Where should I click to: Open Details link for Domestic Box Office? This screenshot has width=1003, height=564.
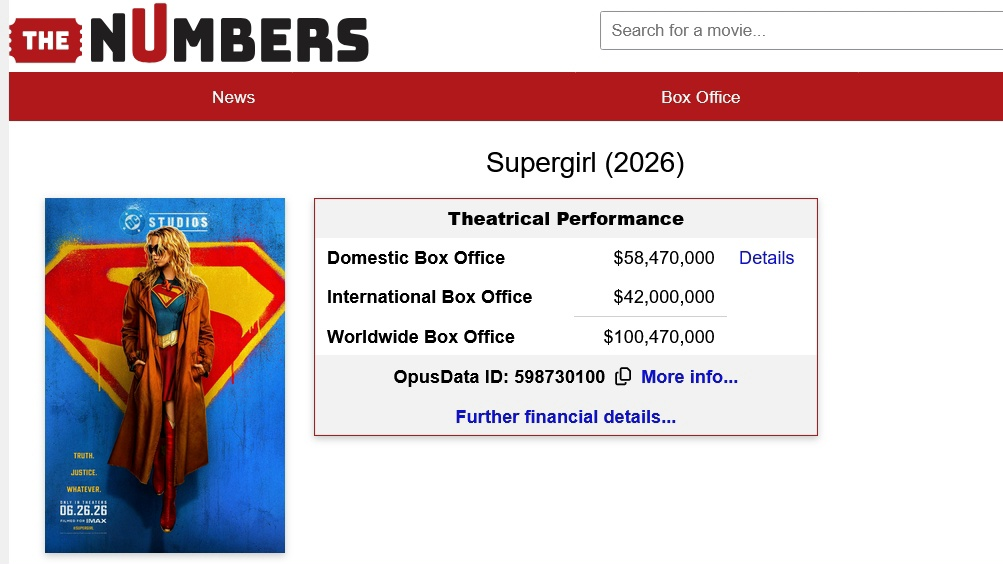pos(766,258)
